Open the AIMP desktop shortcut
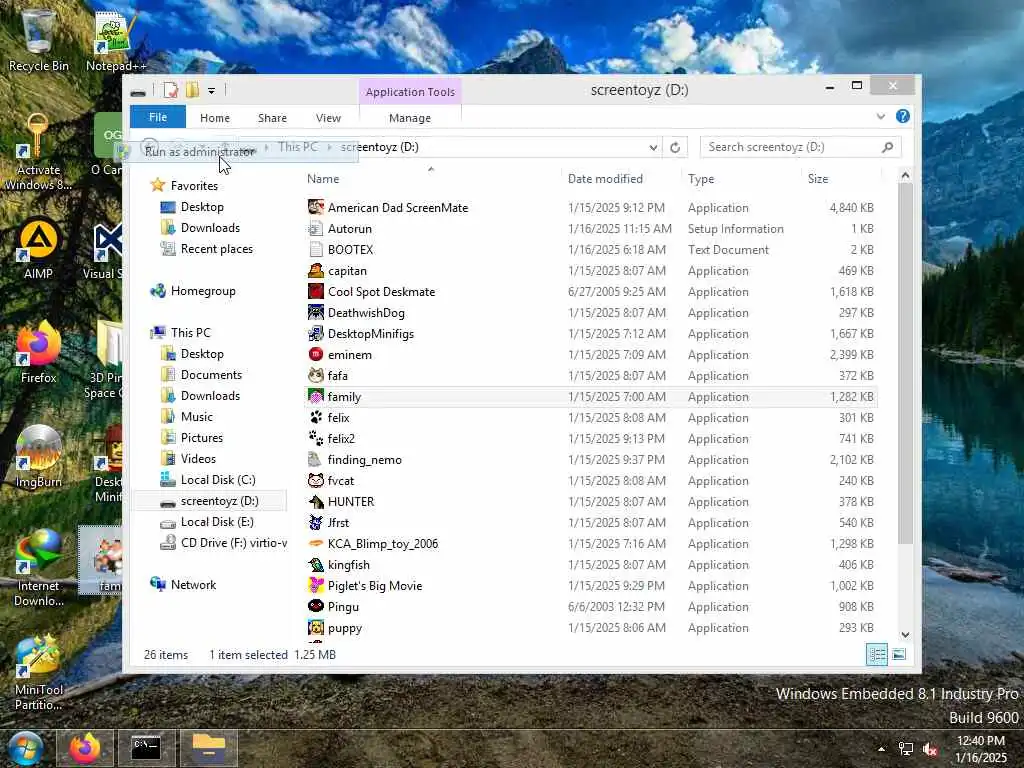This screenshot has width=1024, height=768. click(x=38, y=248)
